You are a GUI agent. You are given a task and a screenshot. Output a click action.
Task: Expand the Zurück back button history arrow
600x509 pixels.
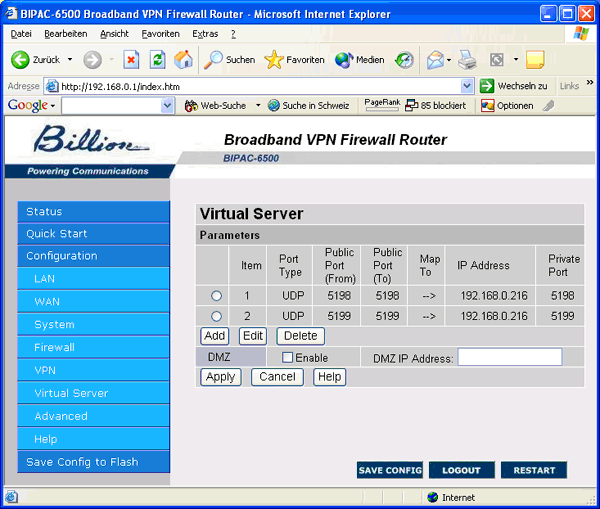(x=68, y=60)
